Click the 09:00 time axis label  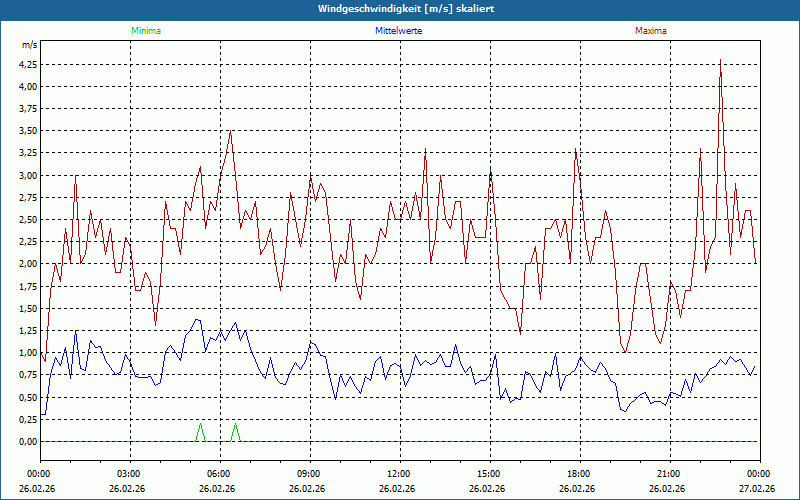point(310,474)
